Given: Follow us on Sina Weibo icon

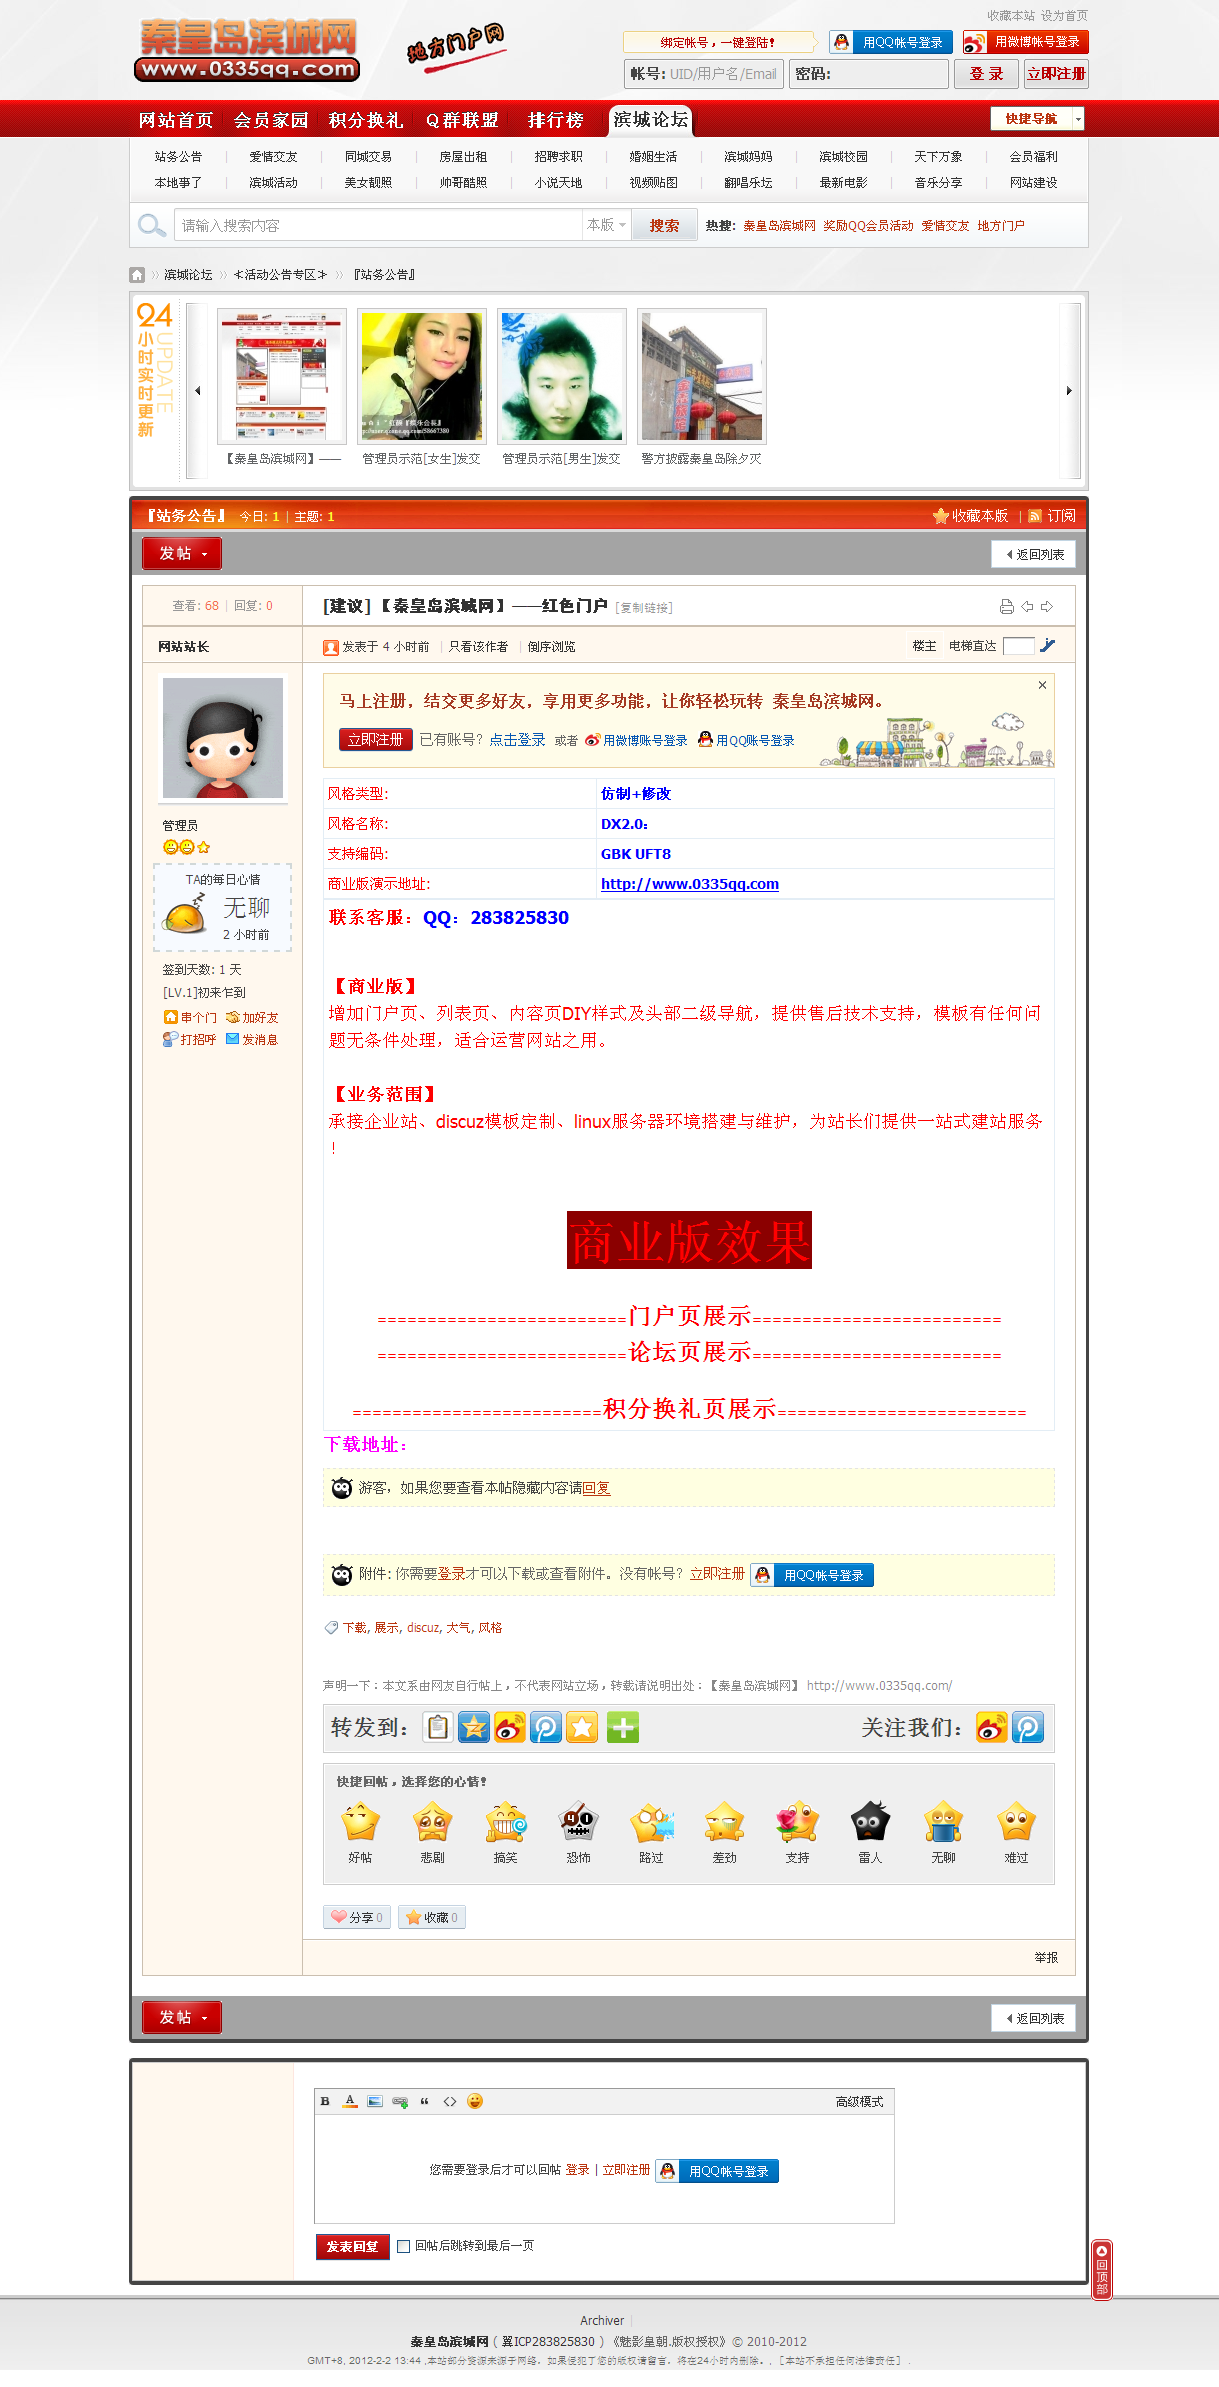Looking at the screenshot, I should (x=992, y=1727).
